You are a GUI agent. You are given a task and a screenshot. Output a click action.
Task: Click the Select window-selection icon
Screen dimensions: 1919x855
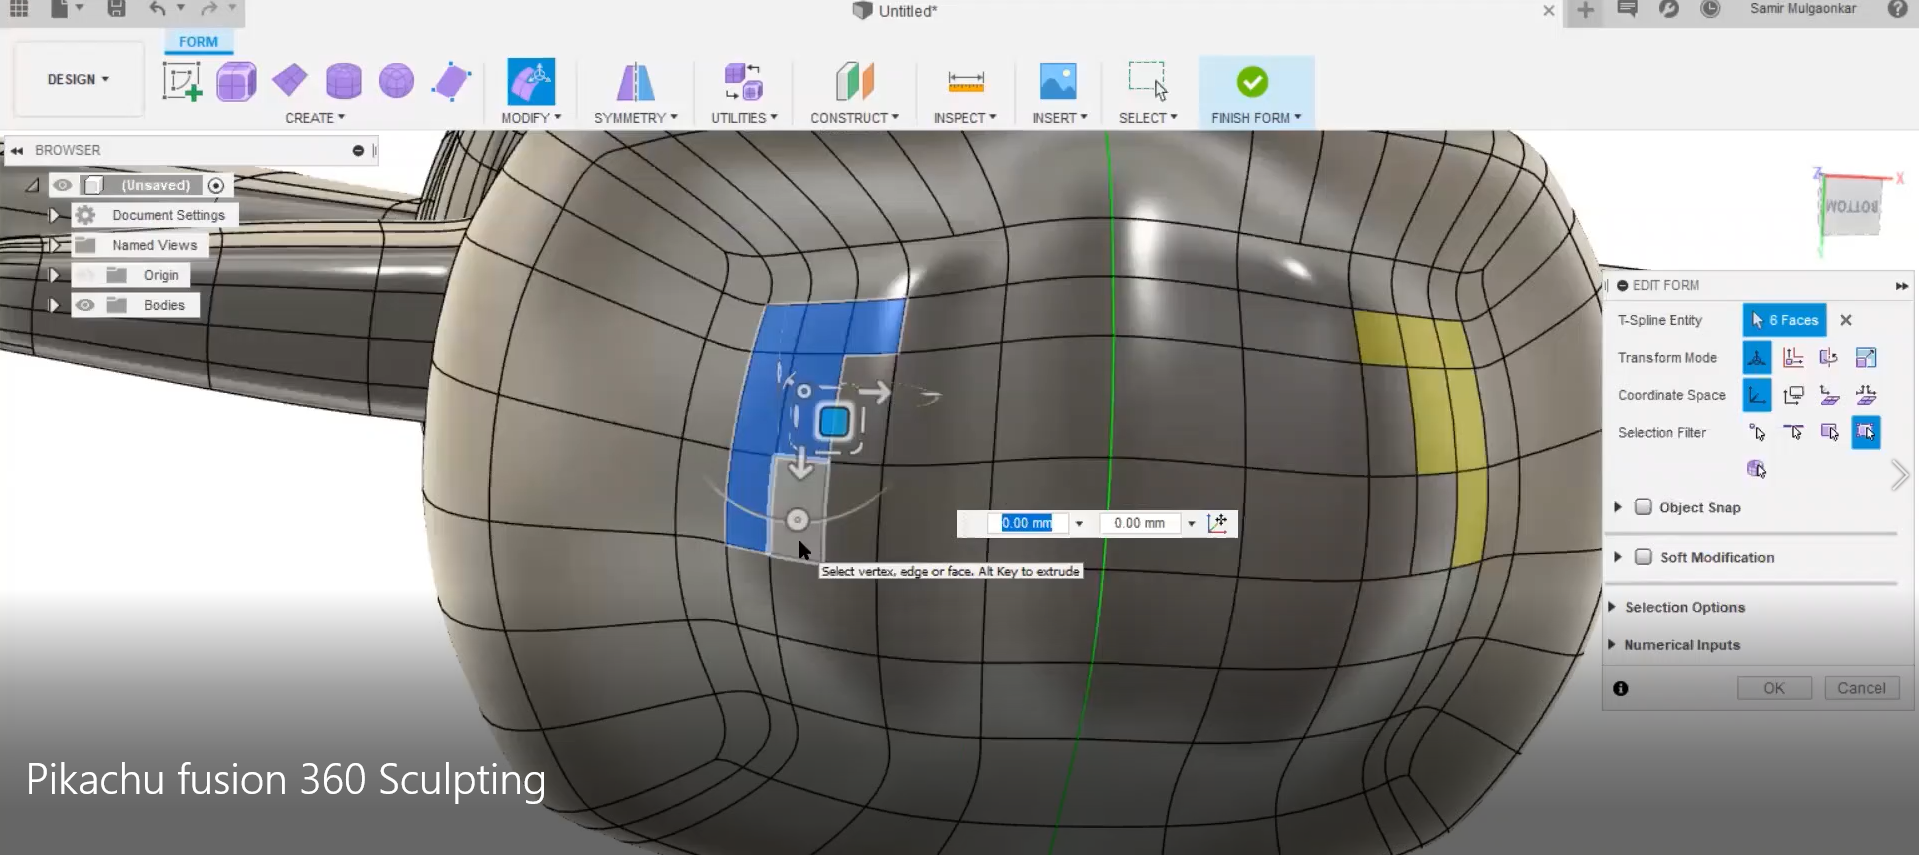click(1148, 81)
